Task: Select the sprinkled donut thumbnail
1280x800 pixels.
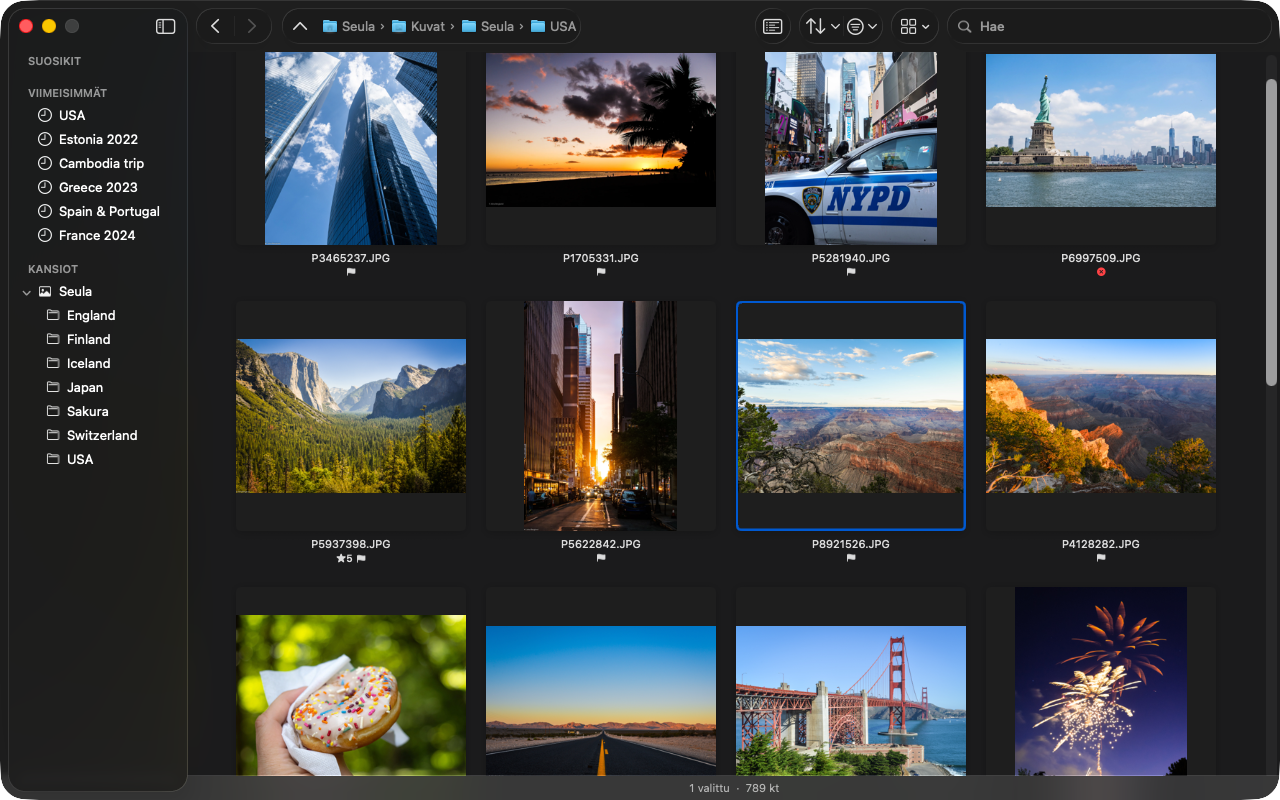Action: pos(351,695)
